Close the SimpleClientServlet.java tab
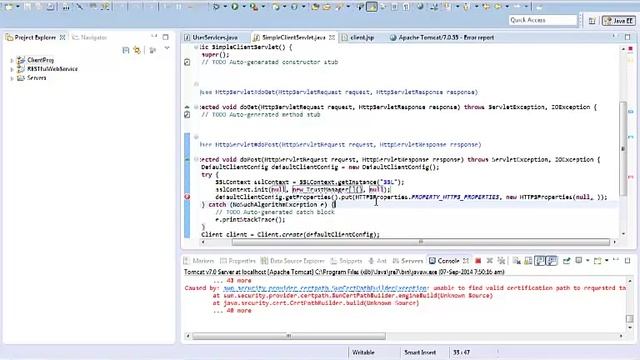The image size is (640, 360). tap(332, 38)
